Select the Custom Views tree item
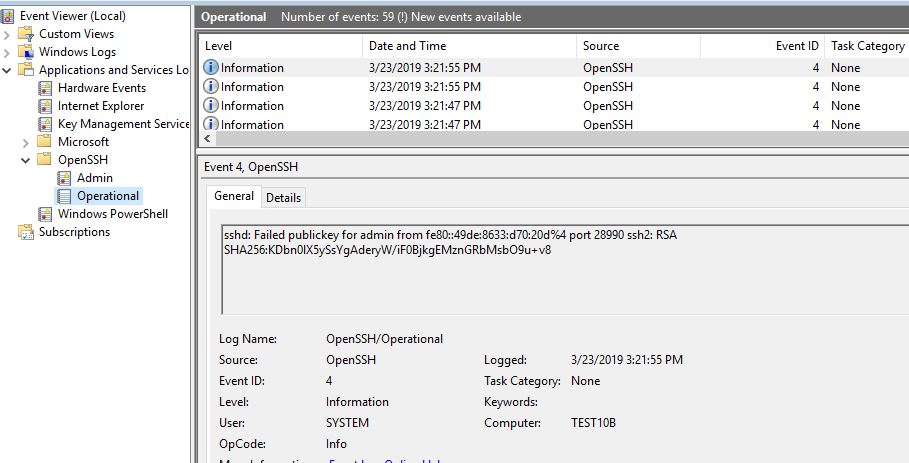Image resolution: width=909 pixels, height=463 pixels. [x=77, y=34]
